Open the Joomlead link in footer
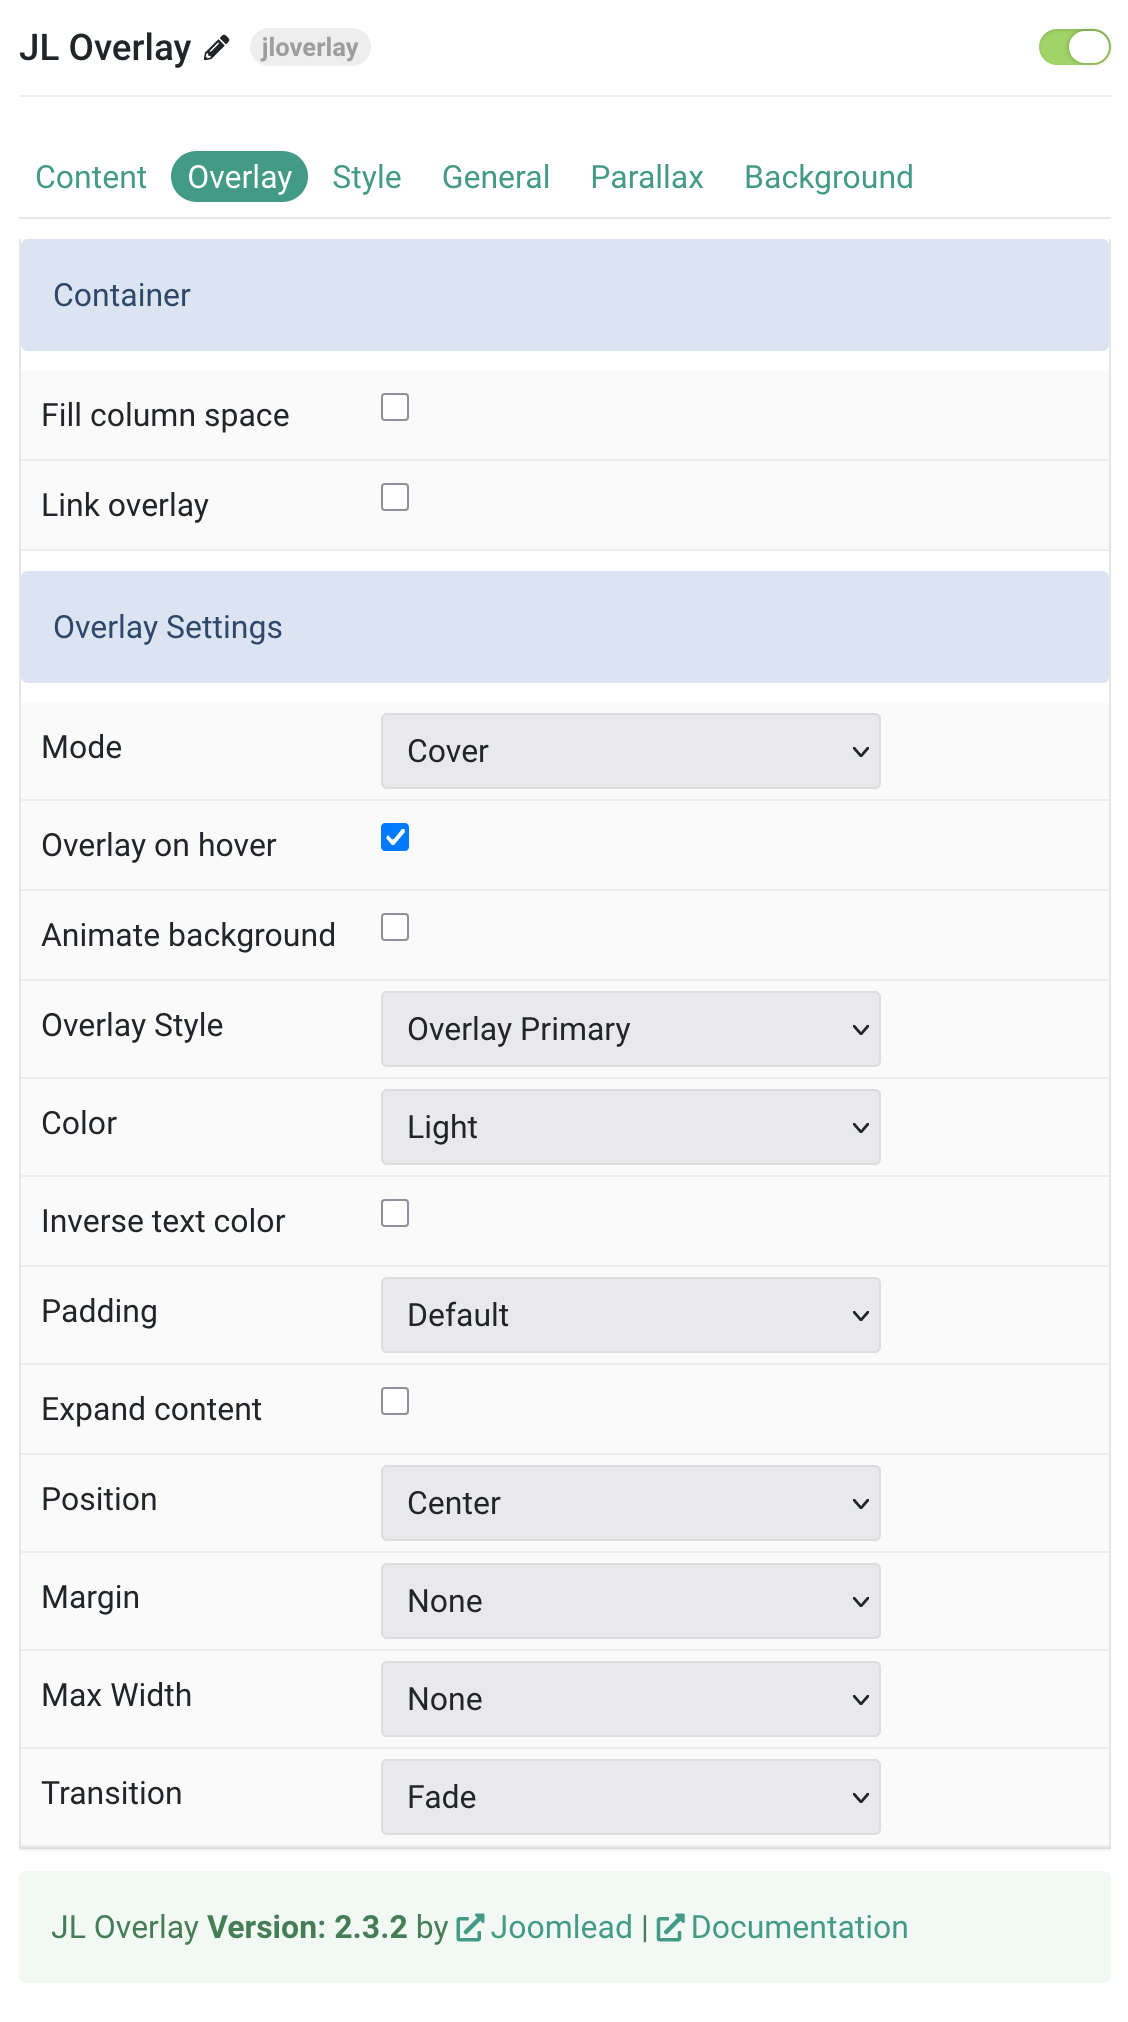Image resolution: width=1128 pixels, height=2022 pixels. tap(561, 1927)
